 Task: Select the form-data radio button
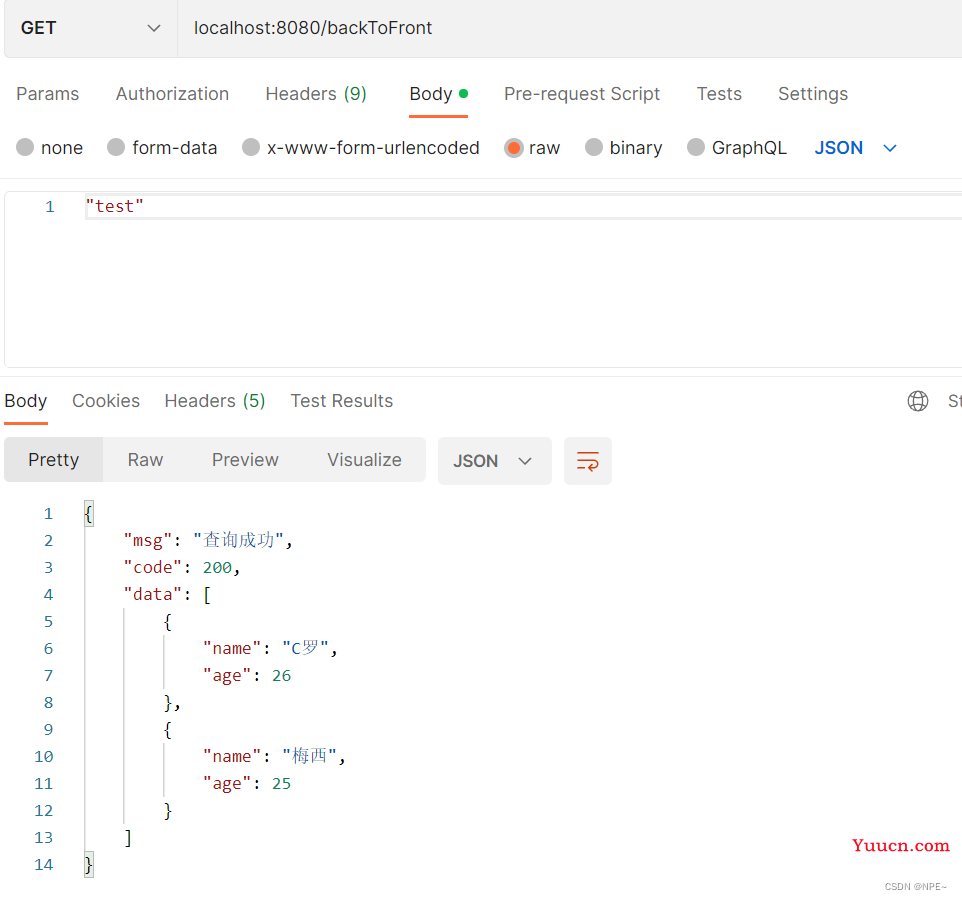point(116,147)
